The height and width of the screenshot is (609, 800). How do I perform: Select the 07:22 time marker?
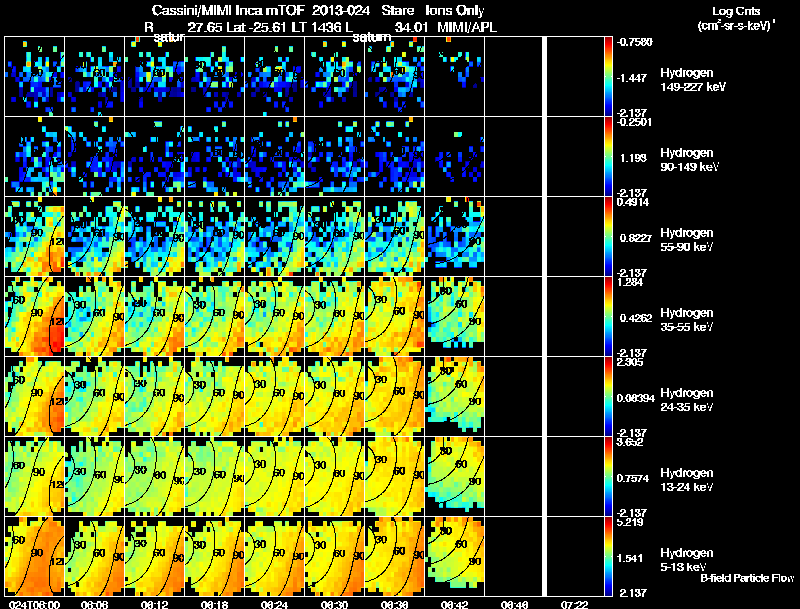coord(574,604)
